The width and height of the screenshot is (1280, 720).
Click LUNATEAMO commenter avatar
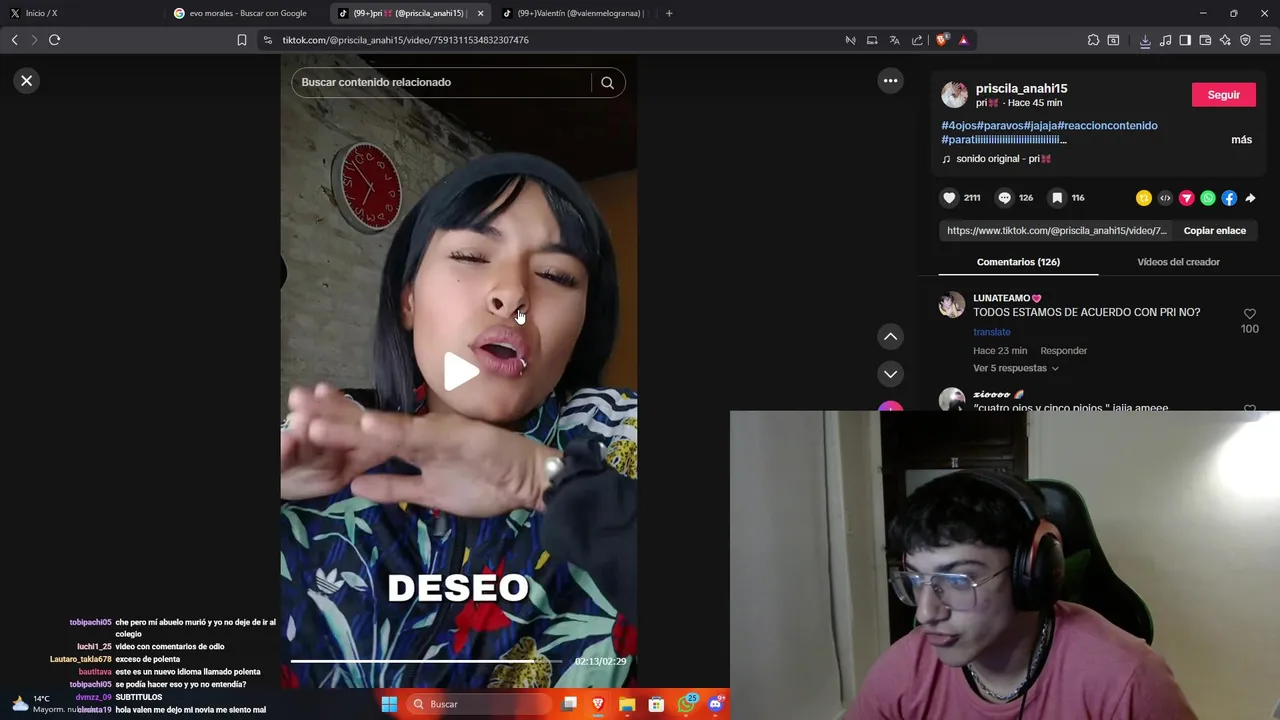pos(952,304)
